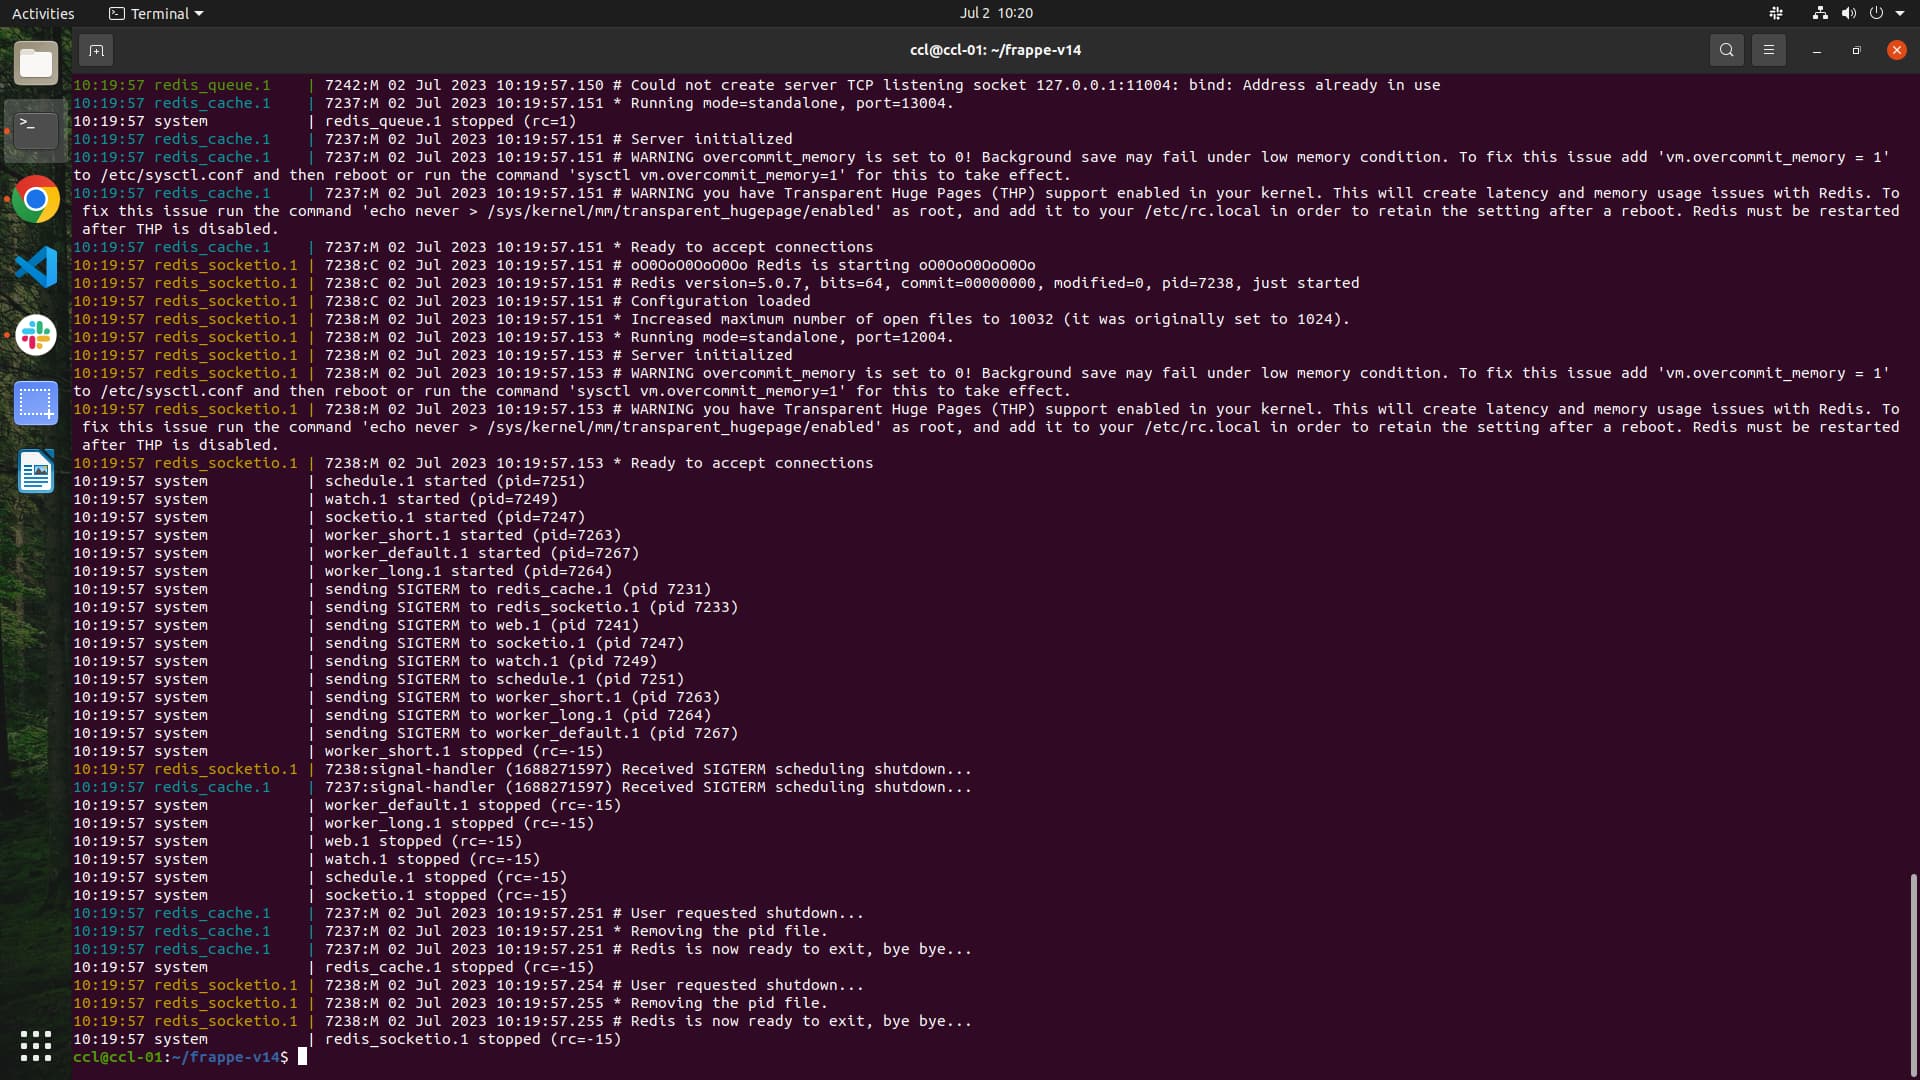Image resolution: width=1920 pixels, height=1080 pixels.
Task: Expand the system menu arrow
Action: [x=1900, y=13]
